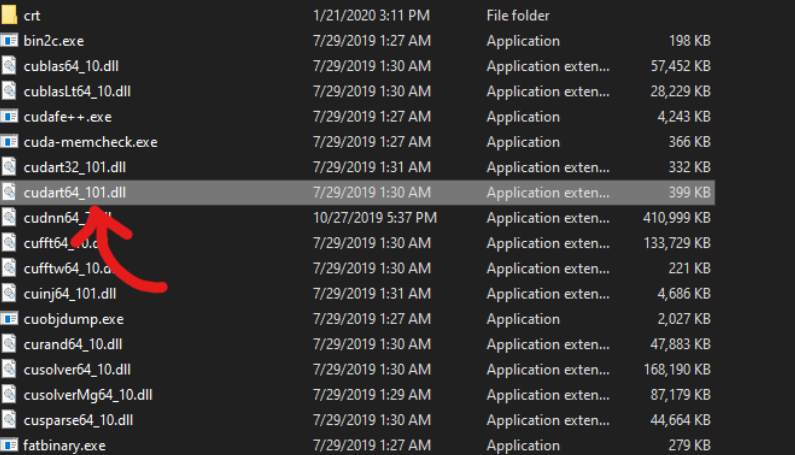Click the File folder type of crt
The image size is (795, 455).
pos(518,16)
